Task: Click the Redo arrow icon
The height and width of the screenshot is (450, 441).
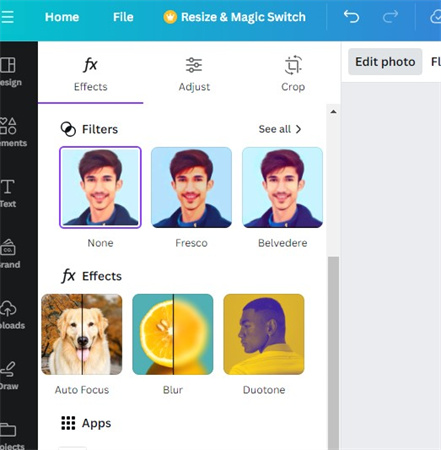Action: pos(390,16)
